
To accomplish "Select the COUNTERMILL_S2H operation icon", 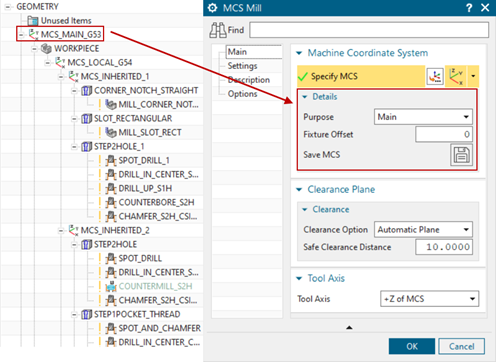I will [111, 286].
